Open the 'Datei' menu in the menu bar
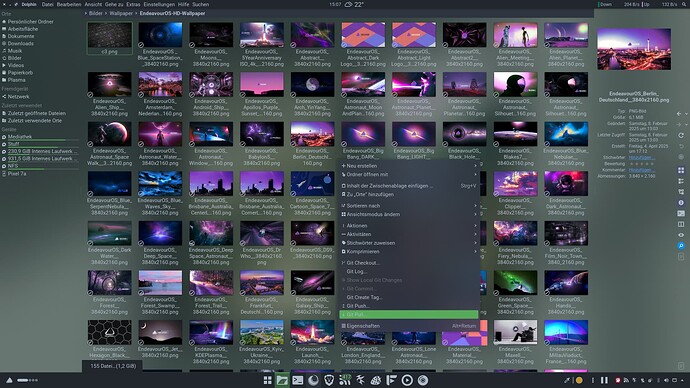The height and width of the screenshot is (388, 690). coord(47,4)
